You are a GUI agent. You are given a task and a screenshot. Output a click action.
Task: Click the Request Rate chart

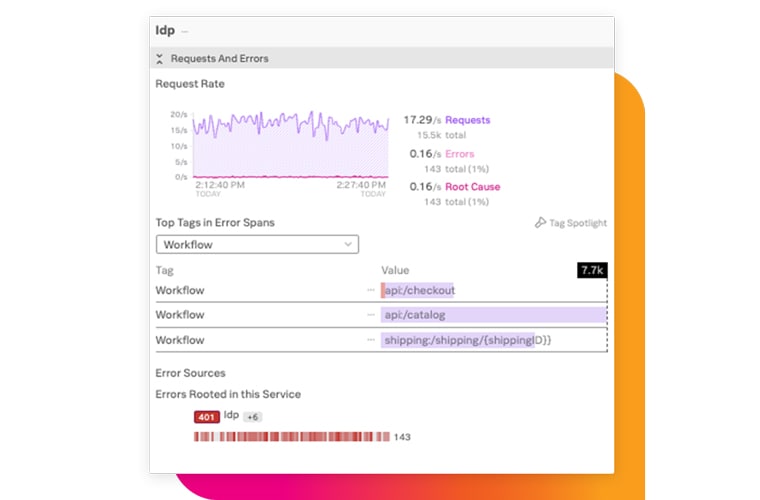[x=291, y=144]
